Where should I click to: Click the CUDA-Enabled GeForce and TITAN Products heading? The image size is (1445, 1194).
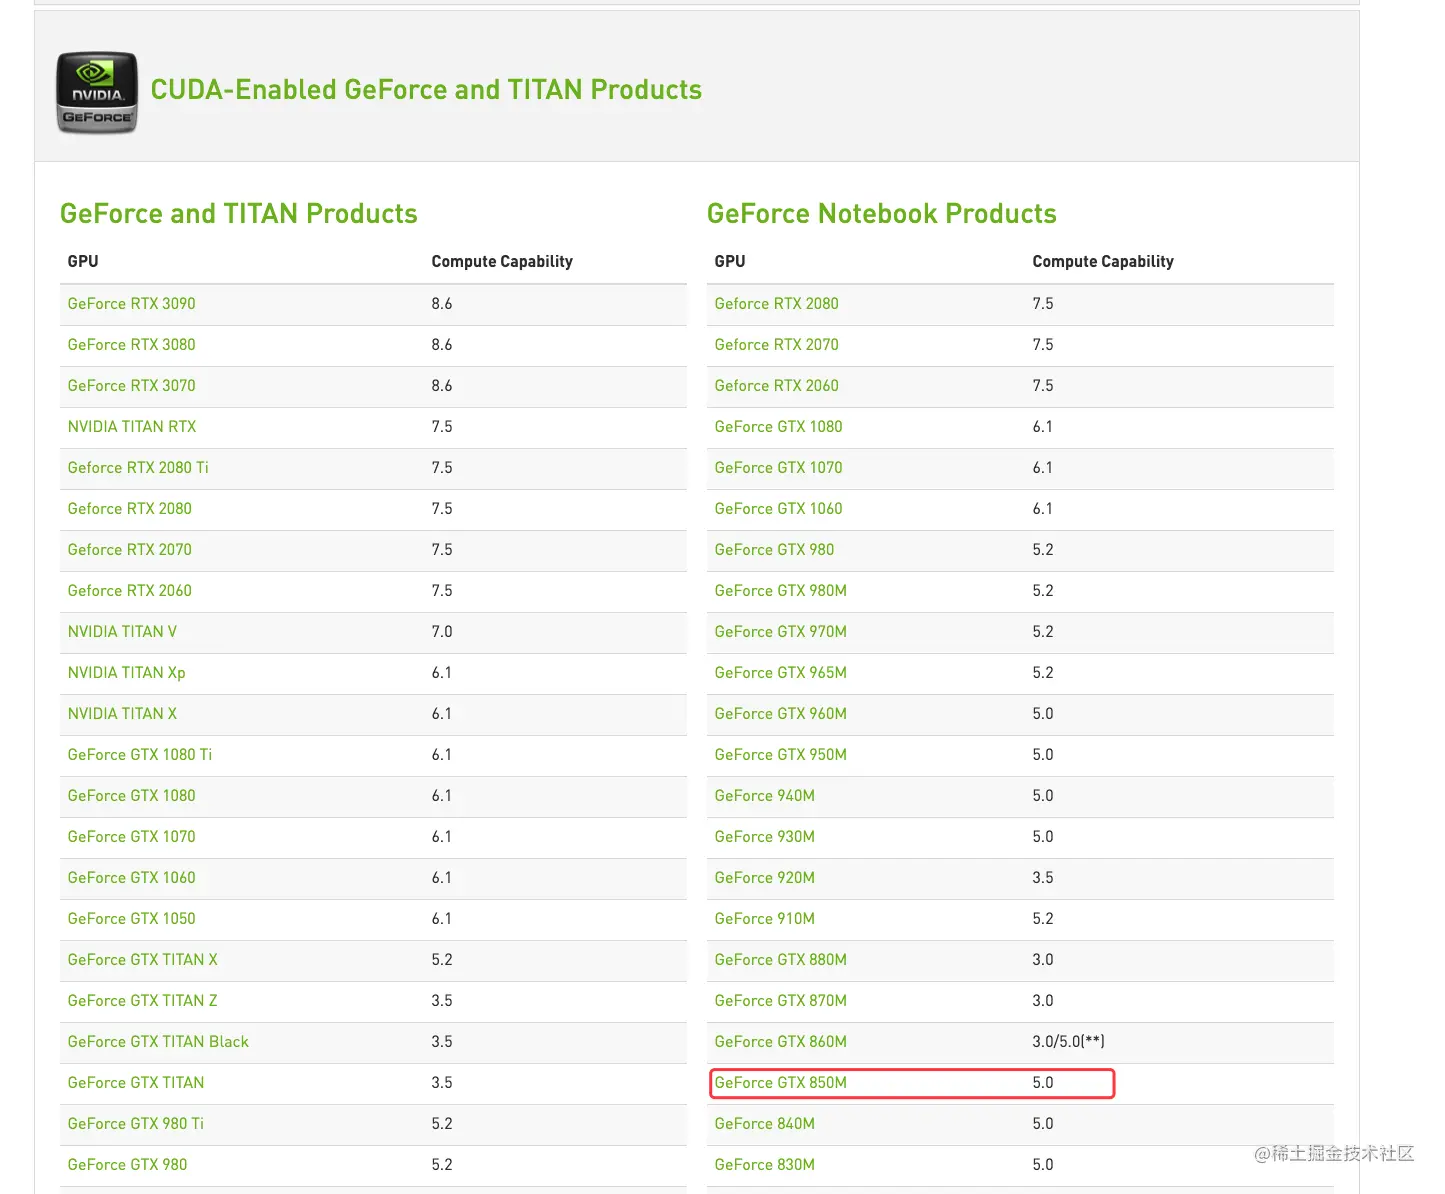pos(426,90)
